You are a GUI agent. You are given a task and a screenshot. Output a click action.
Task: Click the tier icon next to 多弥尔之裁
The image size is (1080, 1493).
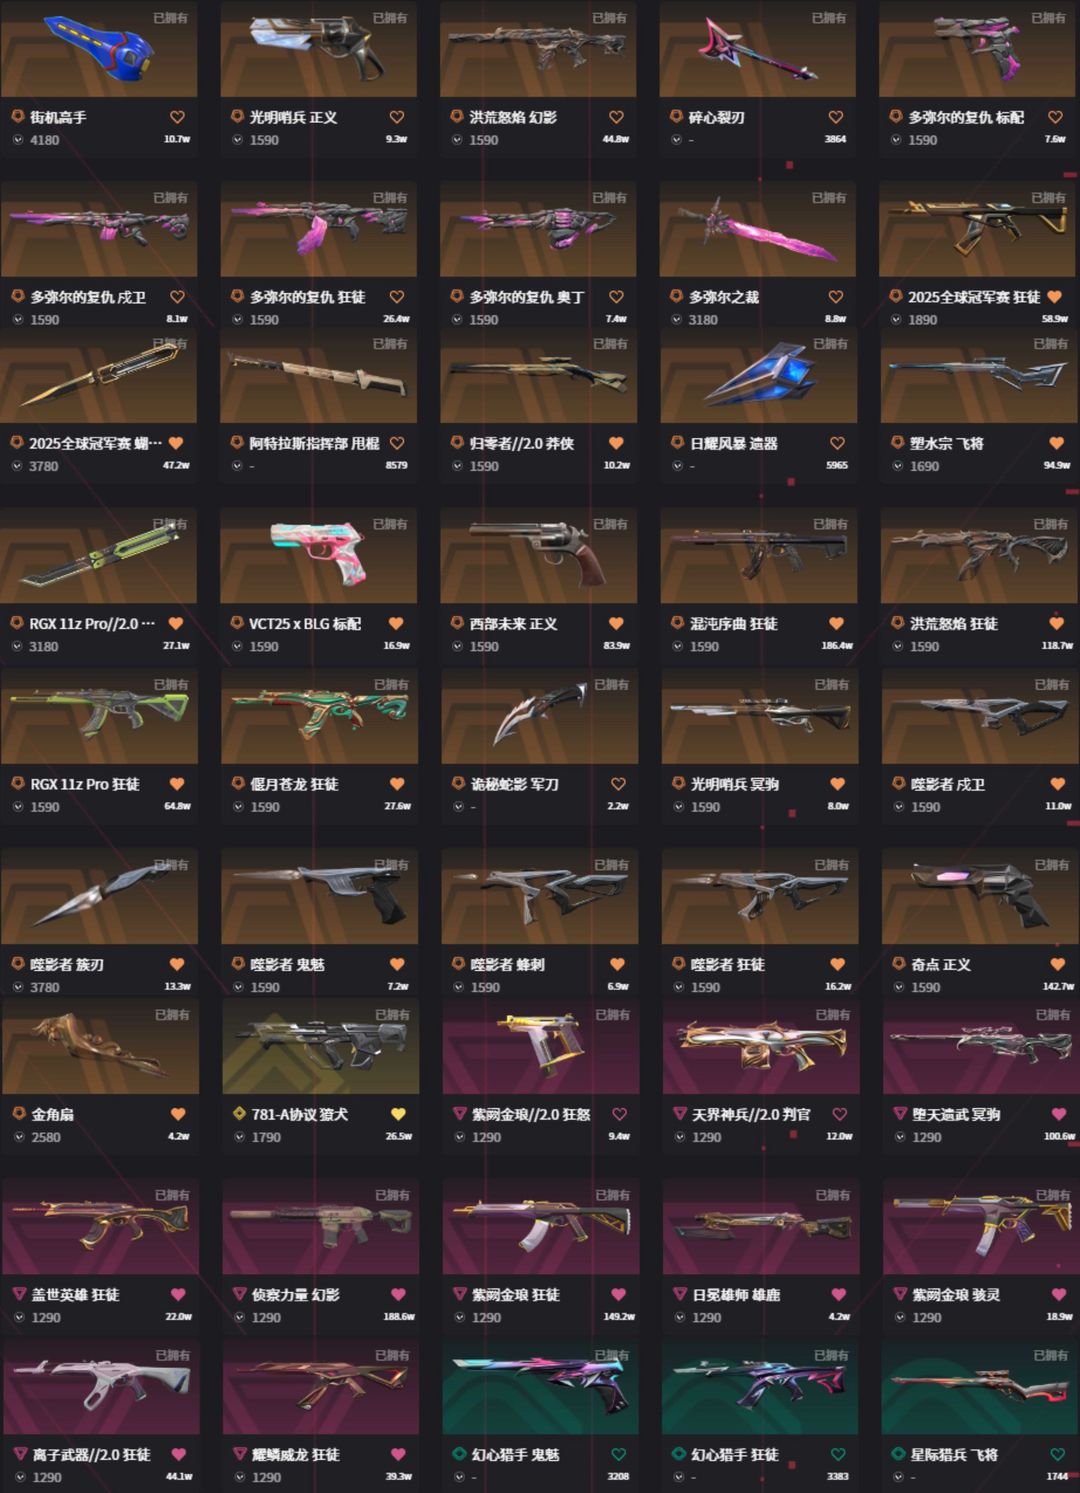(x=676, y=297)
